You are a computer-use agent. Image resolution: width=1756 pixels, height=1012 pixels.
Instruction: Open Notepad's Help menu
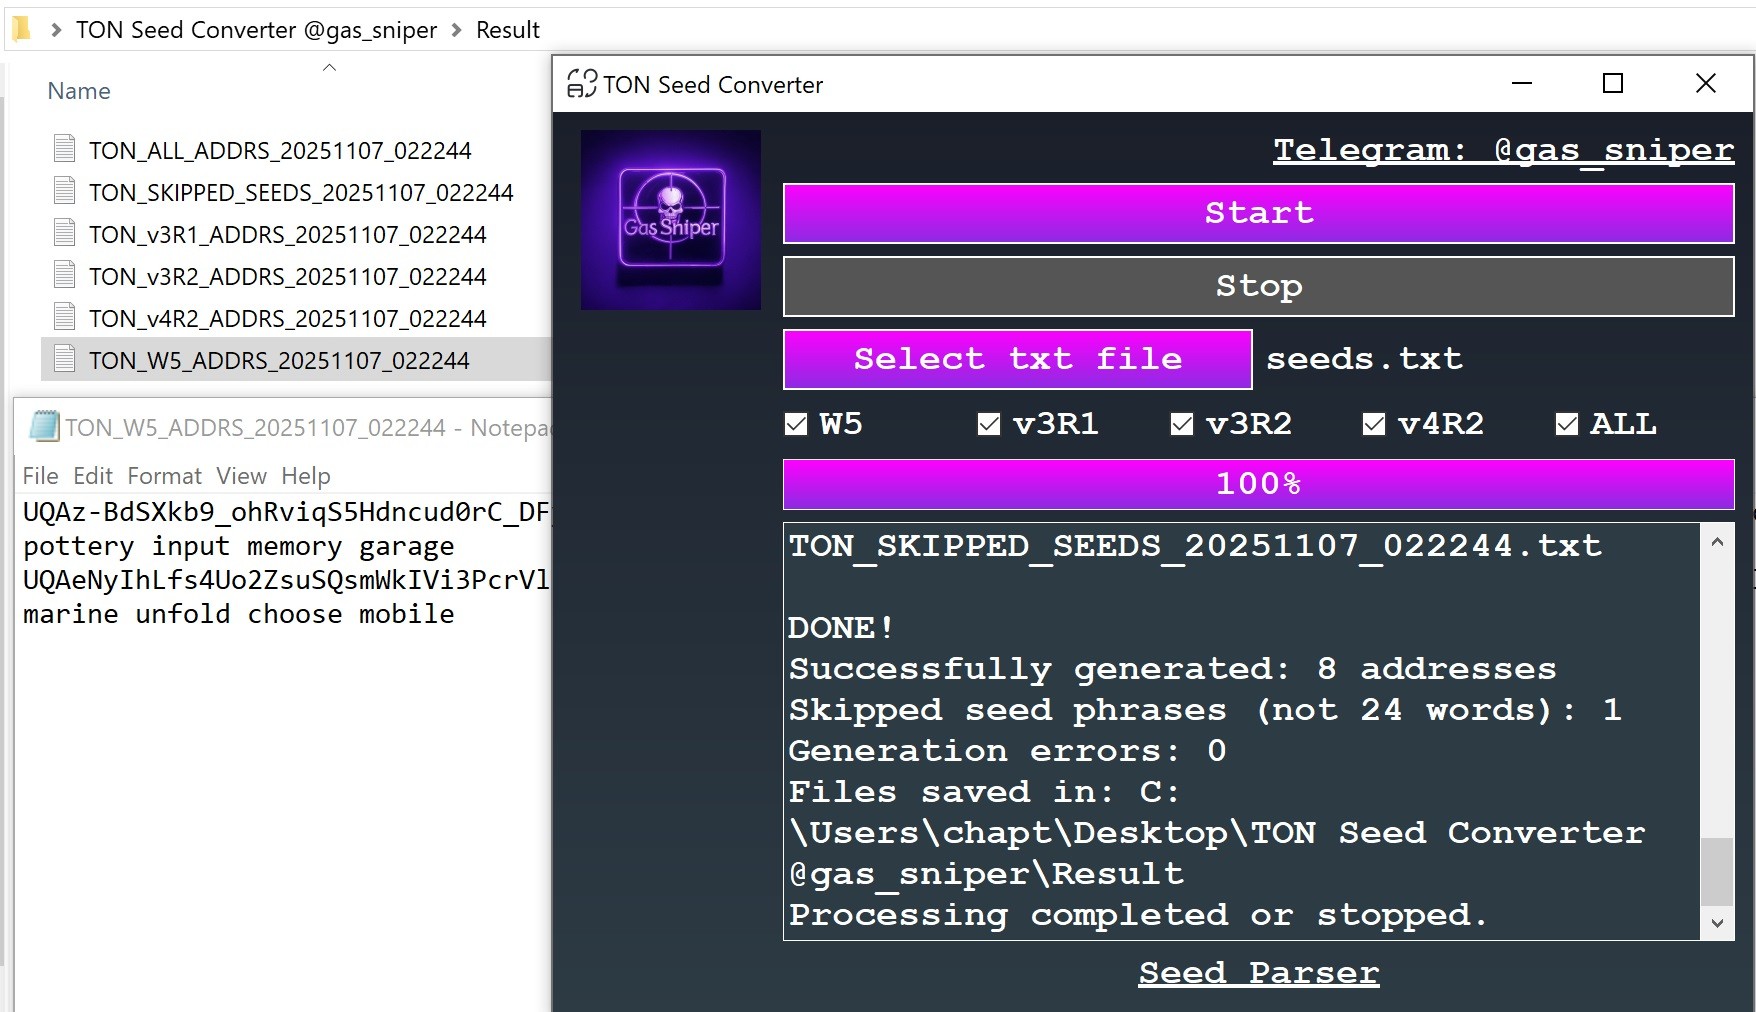305,476
